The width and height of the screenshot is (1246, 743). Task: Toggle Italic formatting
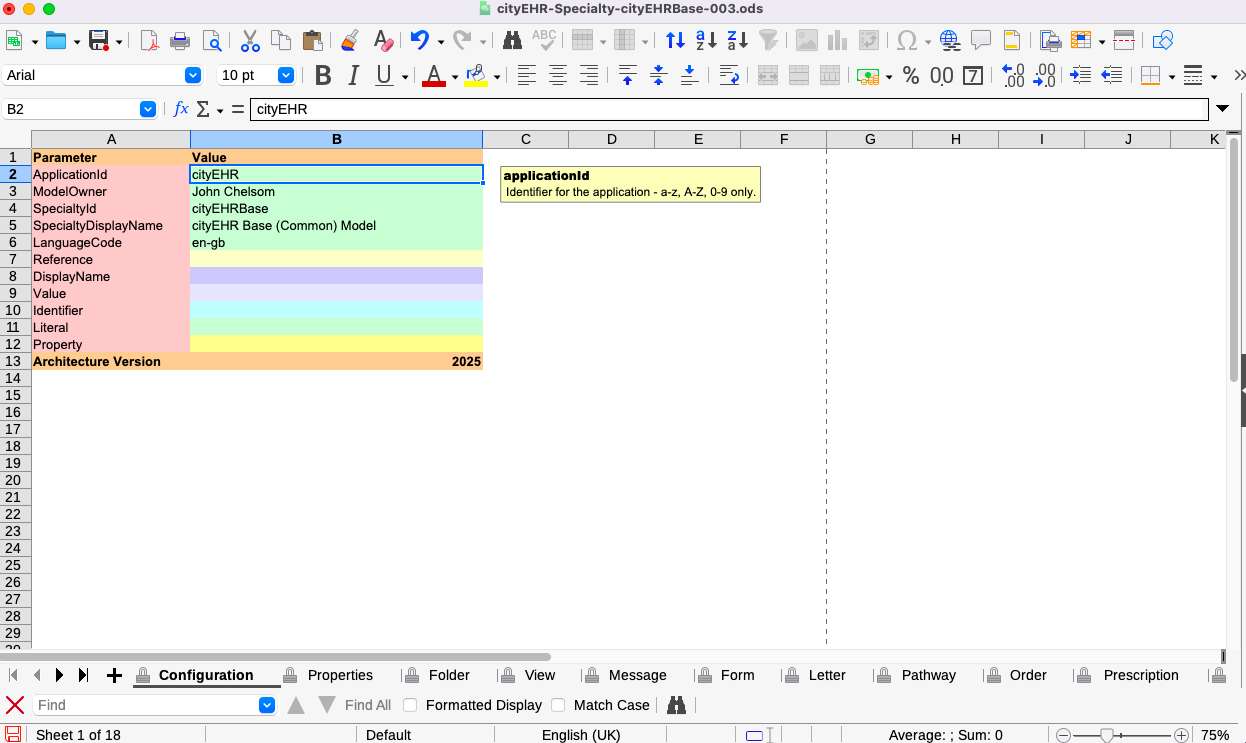tap(353, 75)
